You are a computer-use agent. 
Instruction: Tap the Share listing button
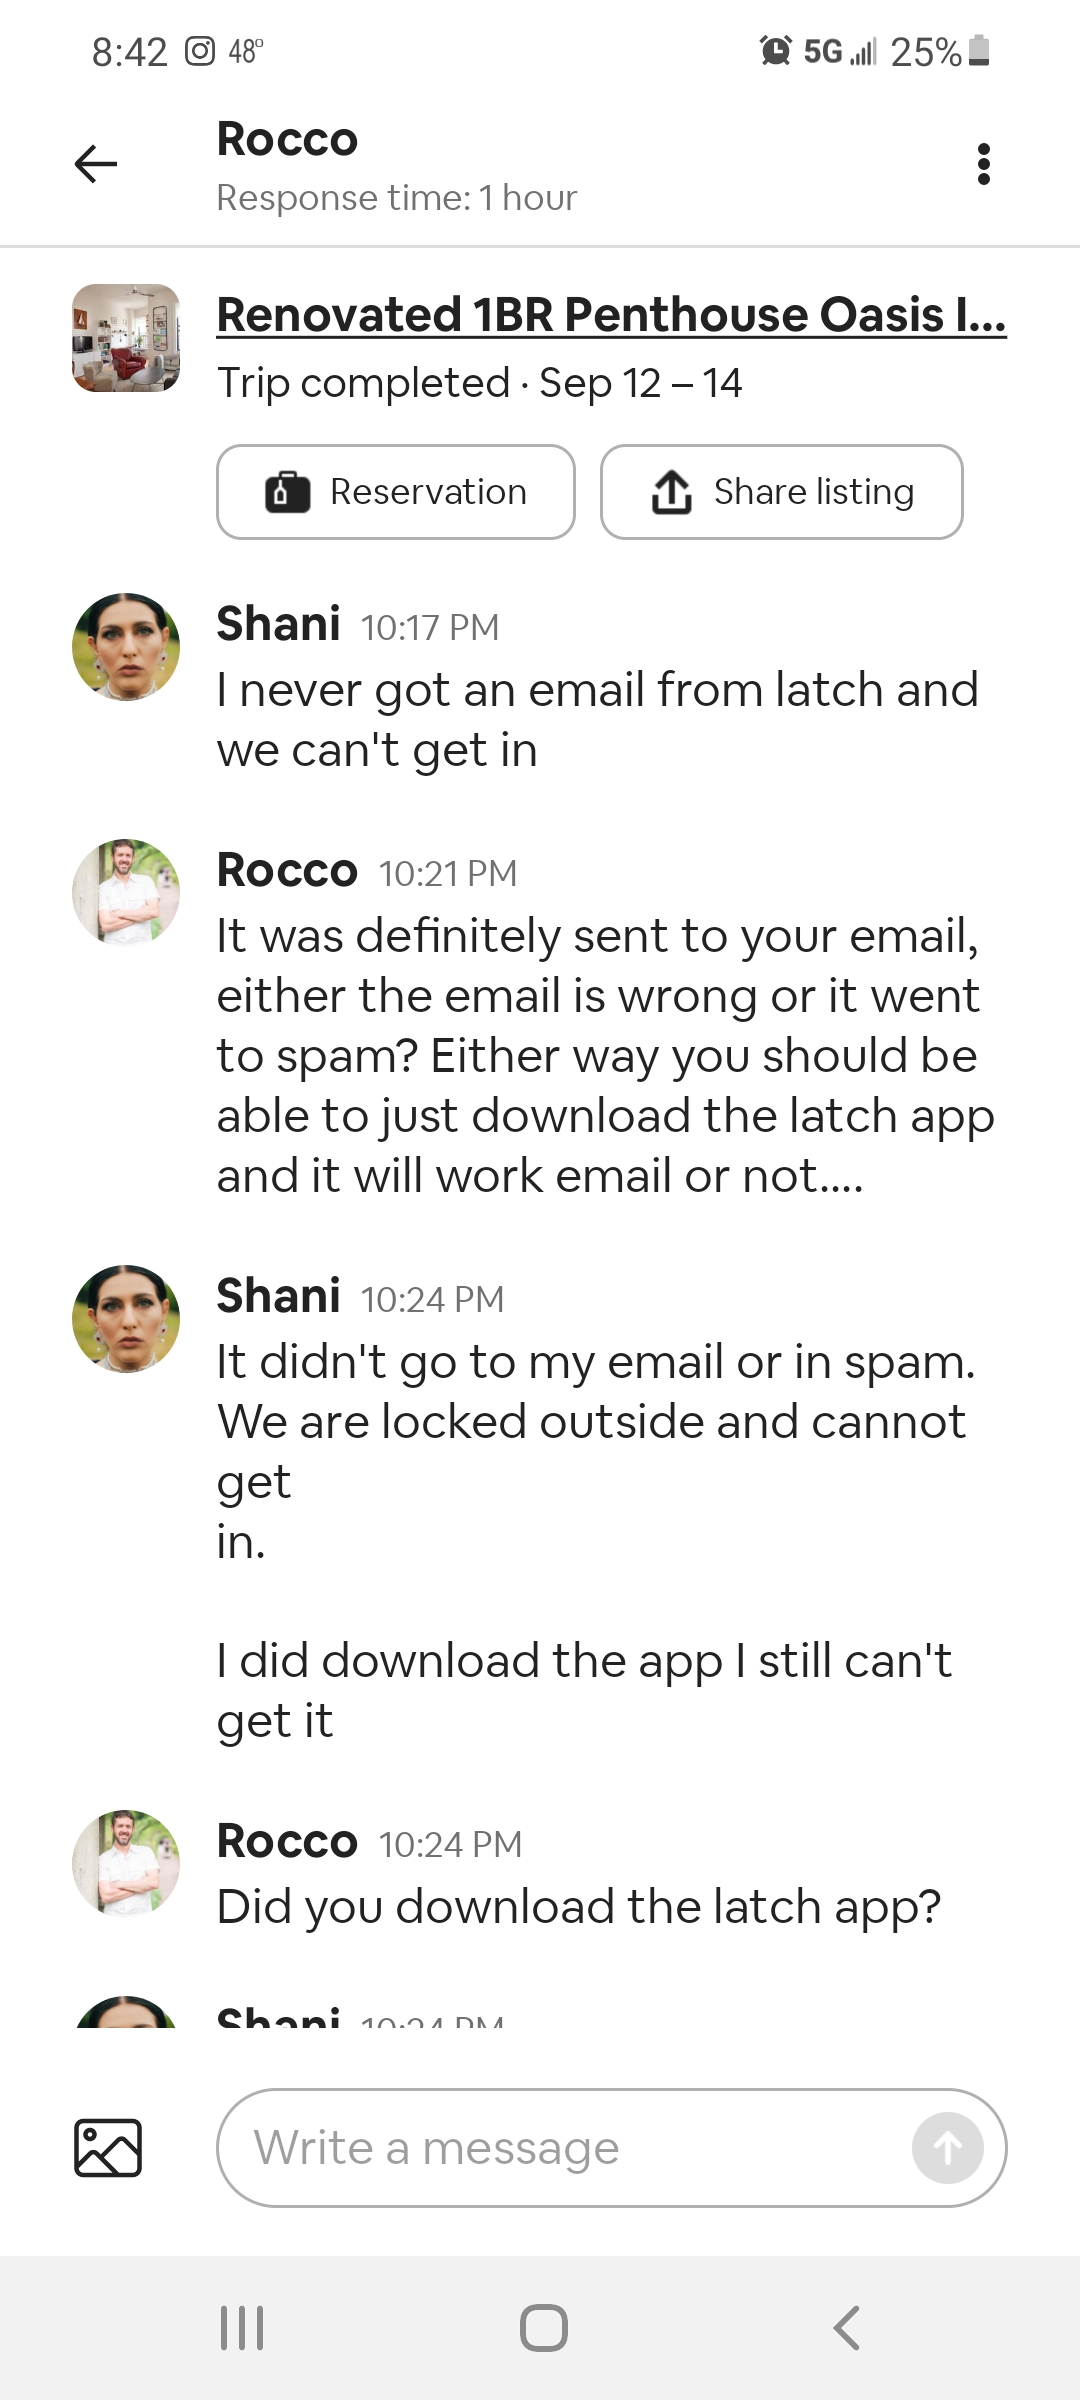click(x=782, y=492)
